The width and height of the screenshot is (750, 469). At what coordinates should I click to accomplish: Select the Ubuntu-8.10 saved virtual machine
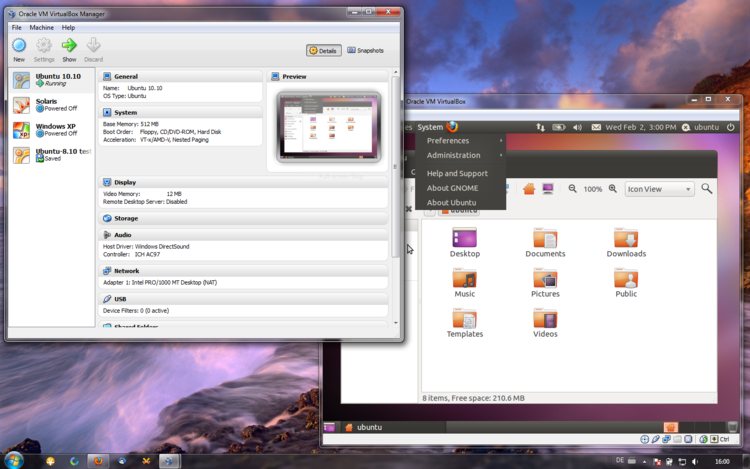point(52,154)
